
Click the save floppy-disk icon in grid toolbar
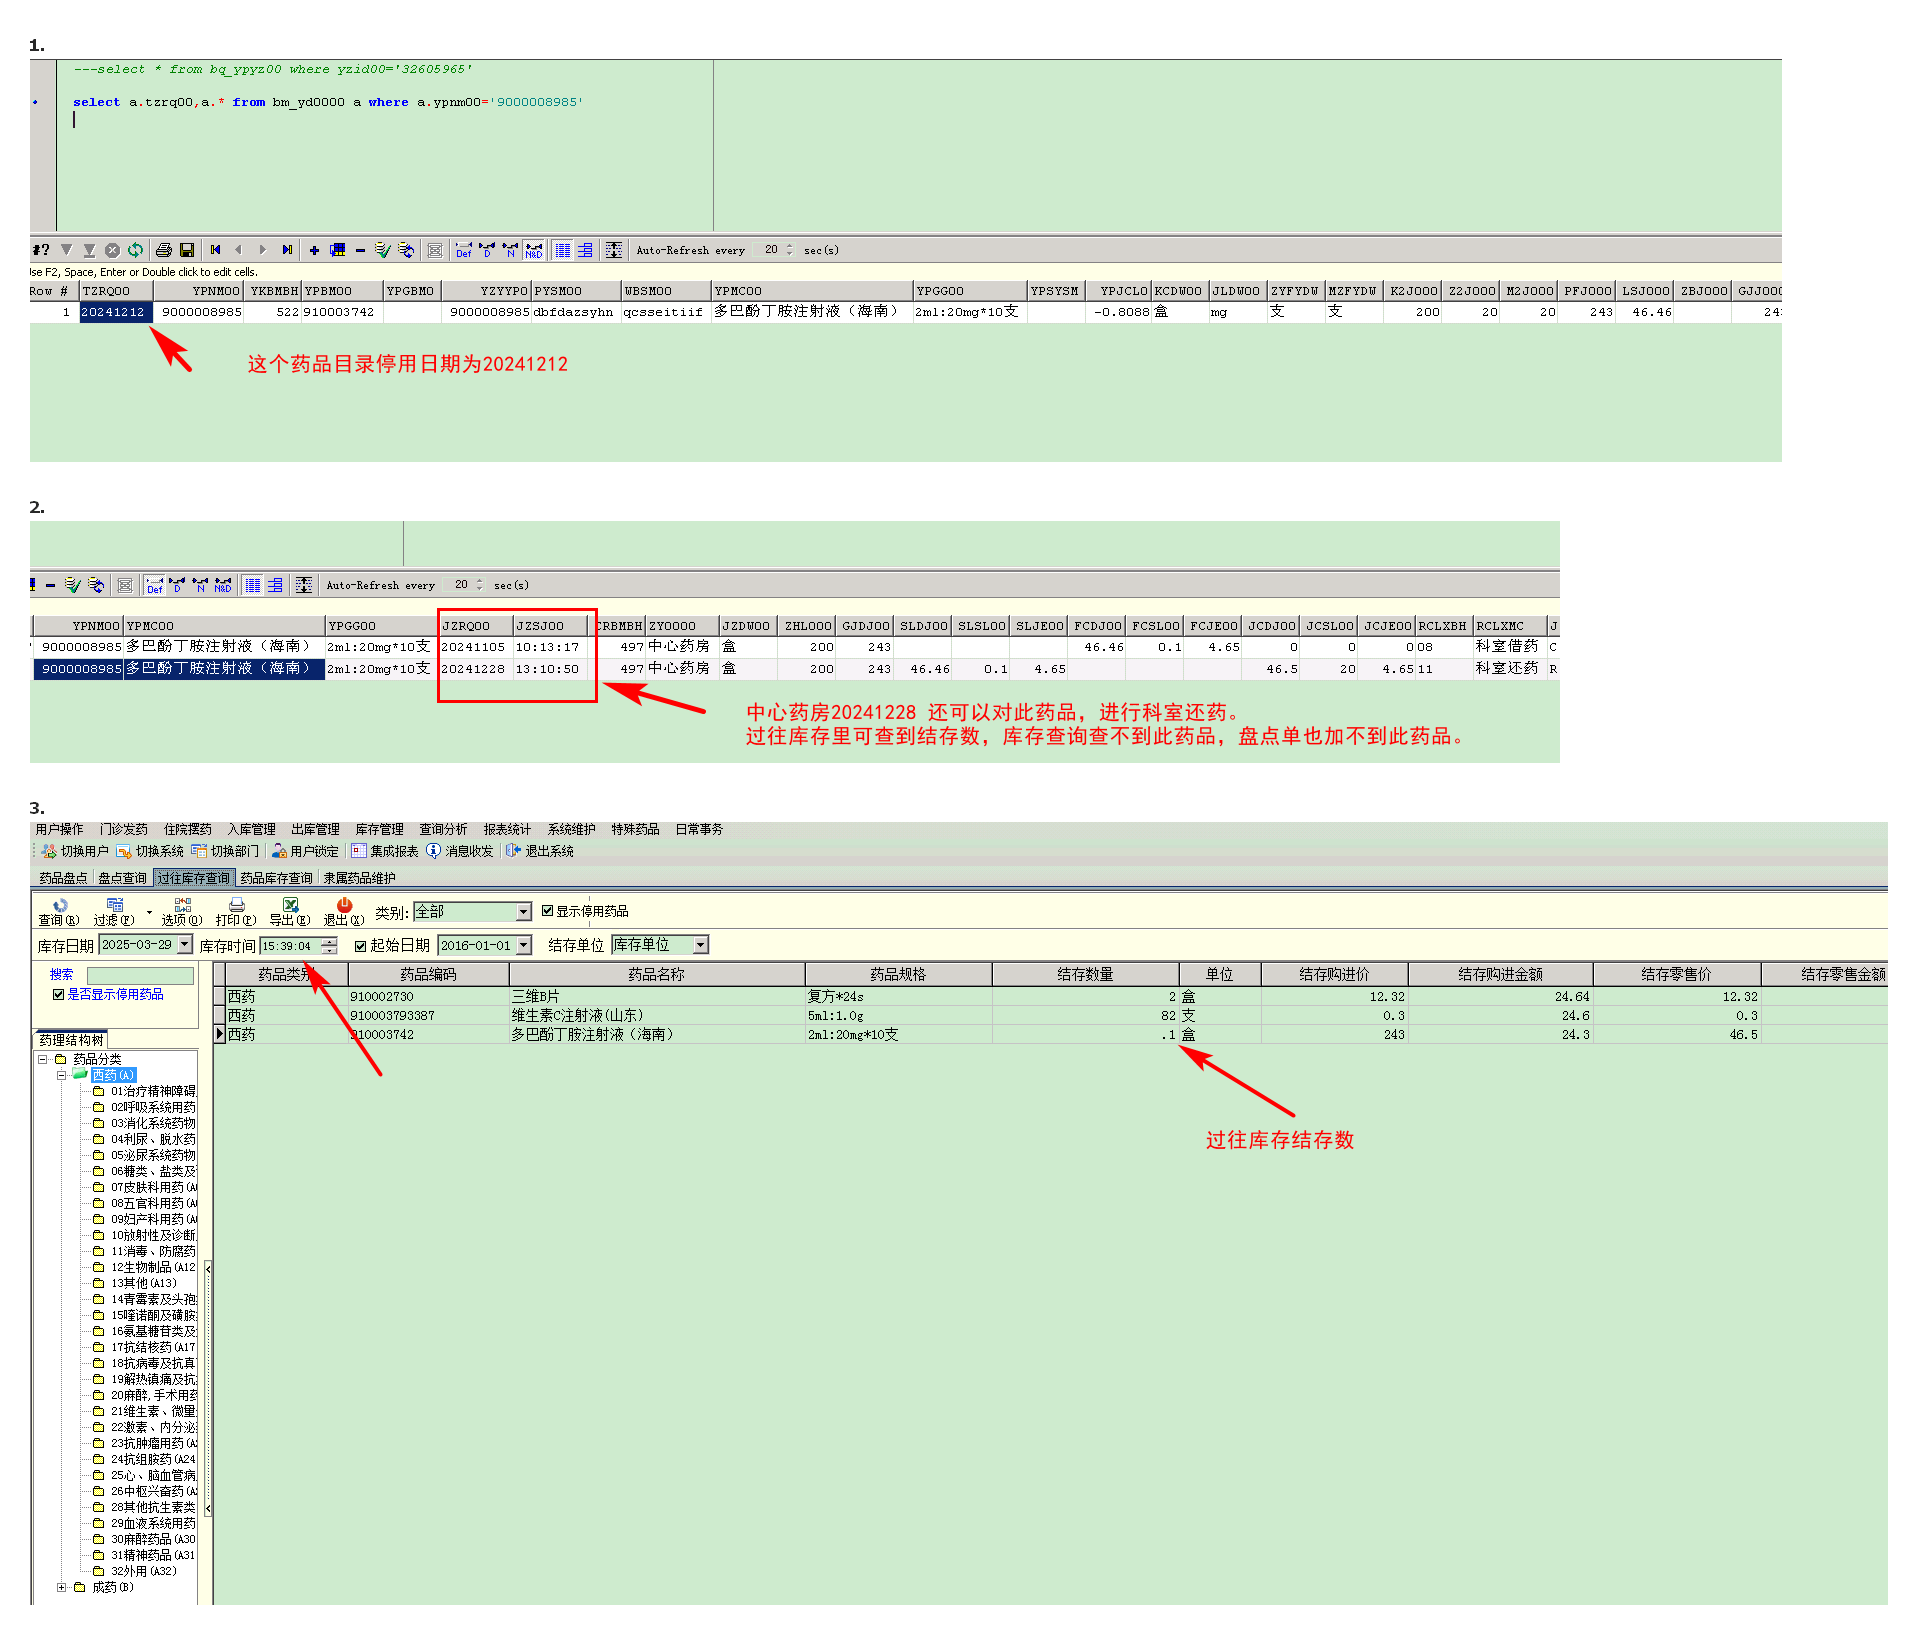pos(187,250)
